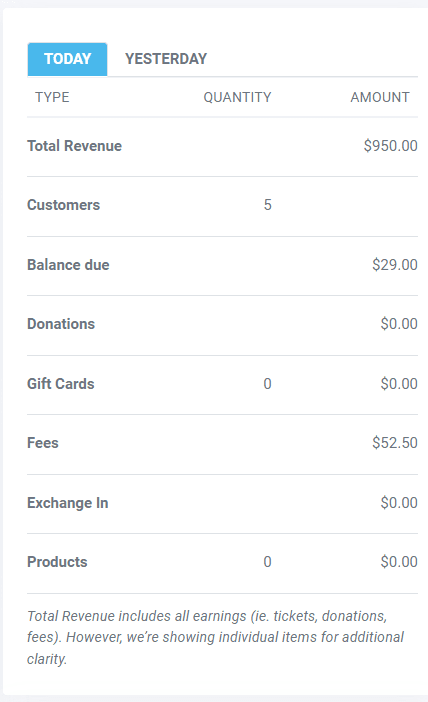Click the Total Revenue explanatory footnote text
The image size is (428, 702).
click(x=215, y=638)
